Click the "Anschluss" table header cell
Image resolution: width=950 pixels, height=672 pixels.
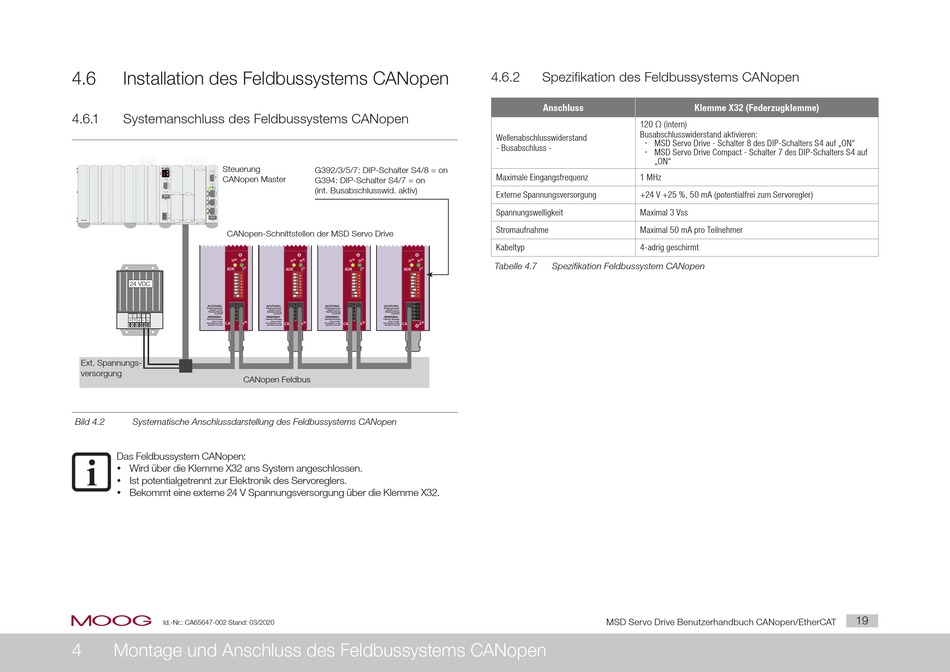tap(563, 107)
